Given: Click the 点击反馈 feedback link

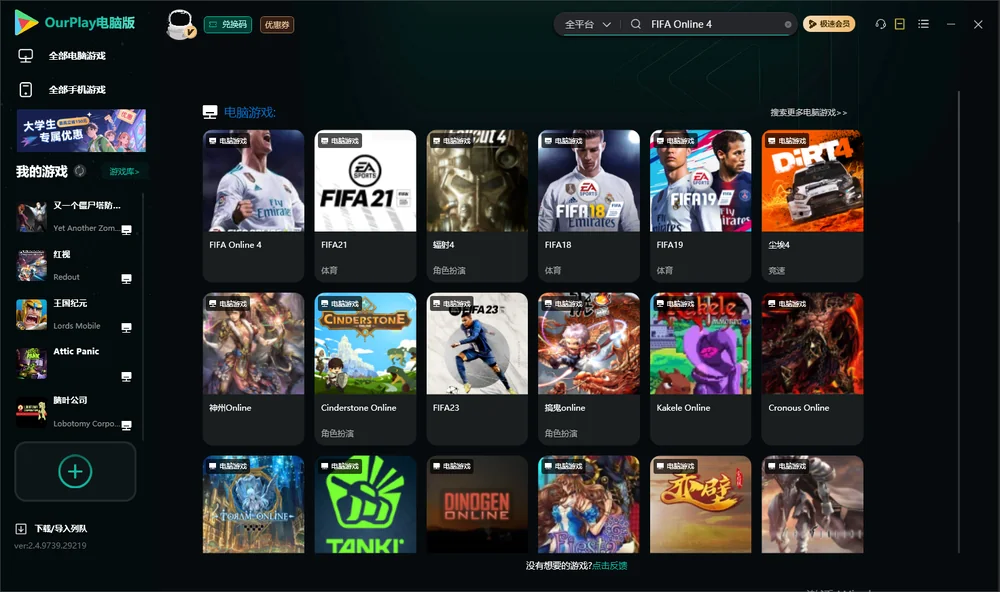Looking at the screenshot, I should [610, 566].
